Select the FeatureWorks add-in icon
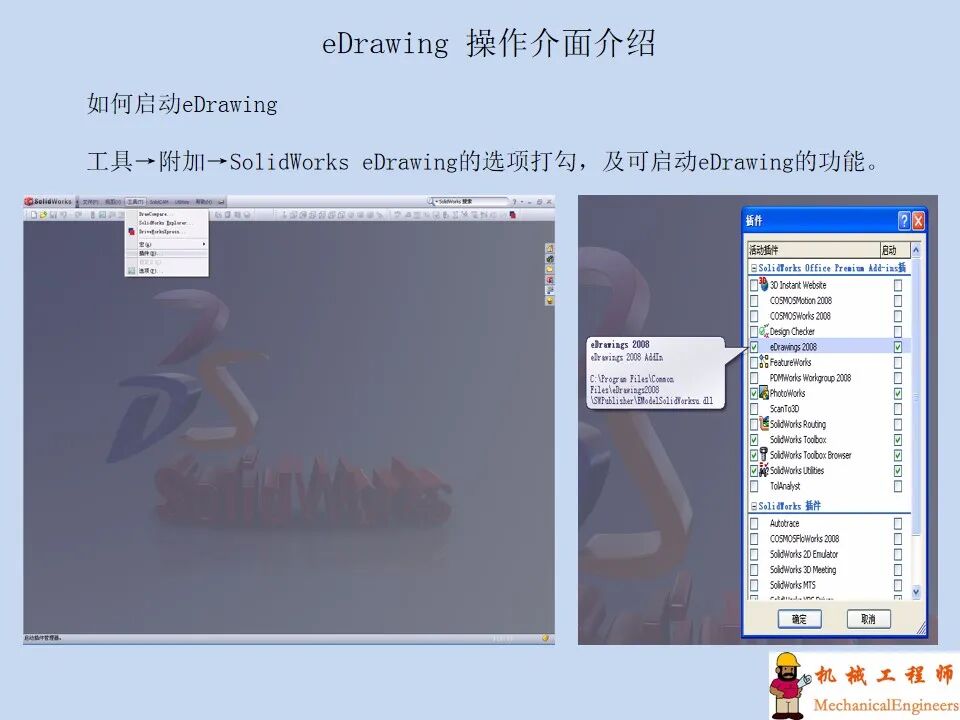 763,363
